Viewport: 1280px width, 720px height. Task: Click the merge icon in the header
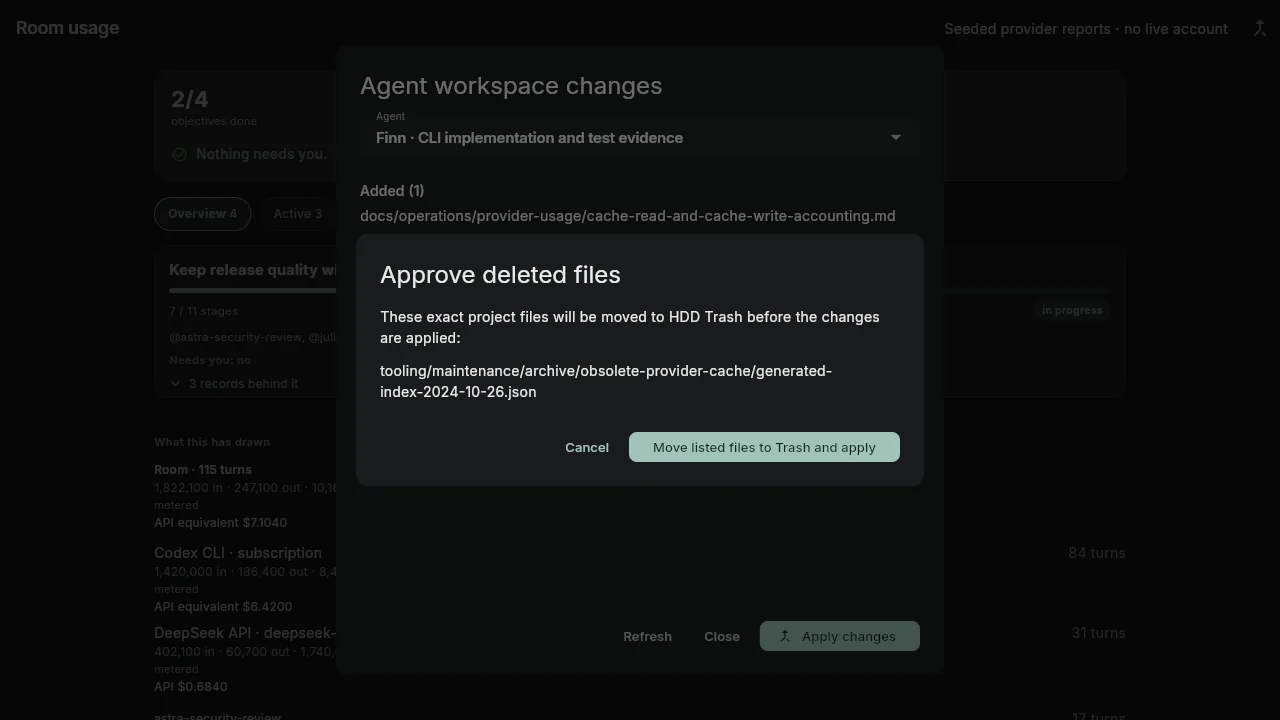pyautogui.click(x=1260, y=28)
